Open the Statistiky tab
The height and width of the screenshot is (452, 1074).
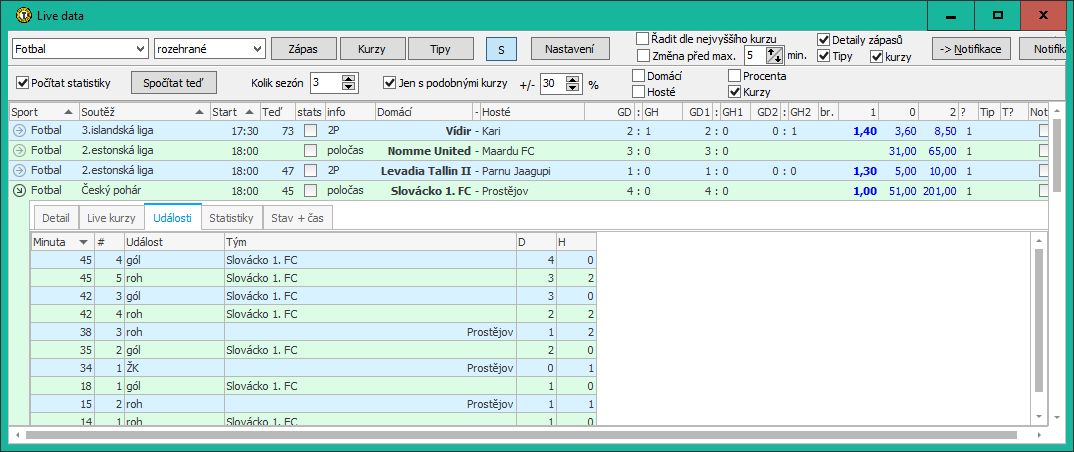point(232,218)
